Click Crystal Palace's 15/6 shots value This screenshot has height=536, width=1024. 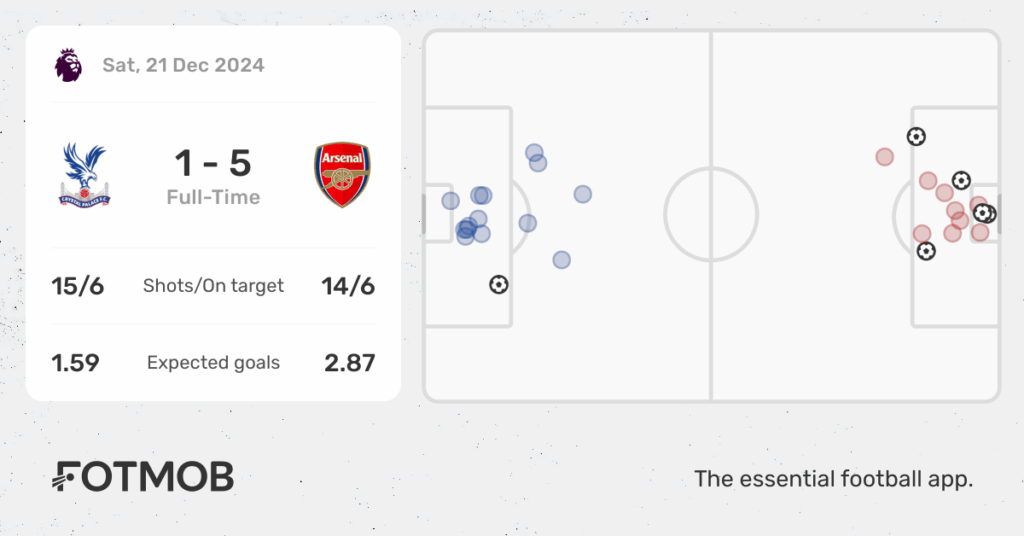(x=78, y=286)
